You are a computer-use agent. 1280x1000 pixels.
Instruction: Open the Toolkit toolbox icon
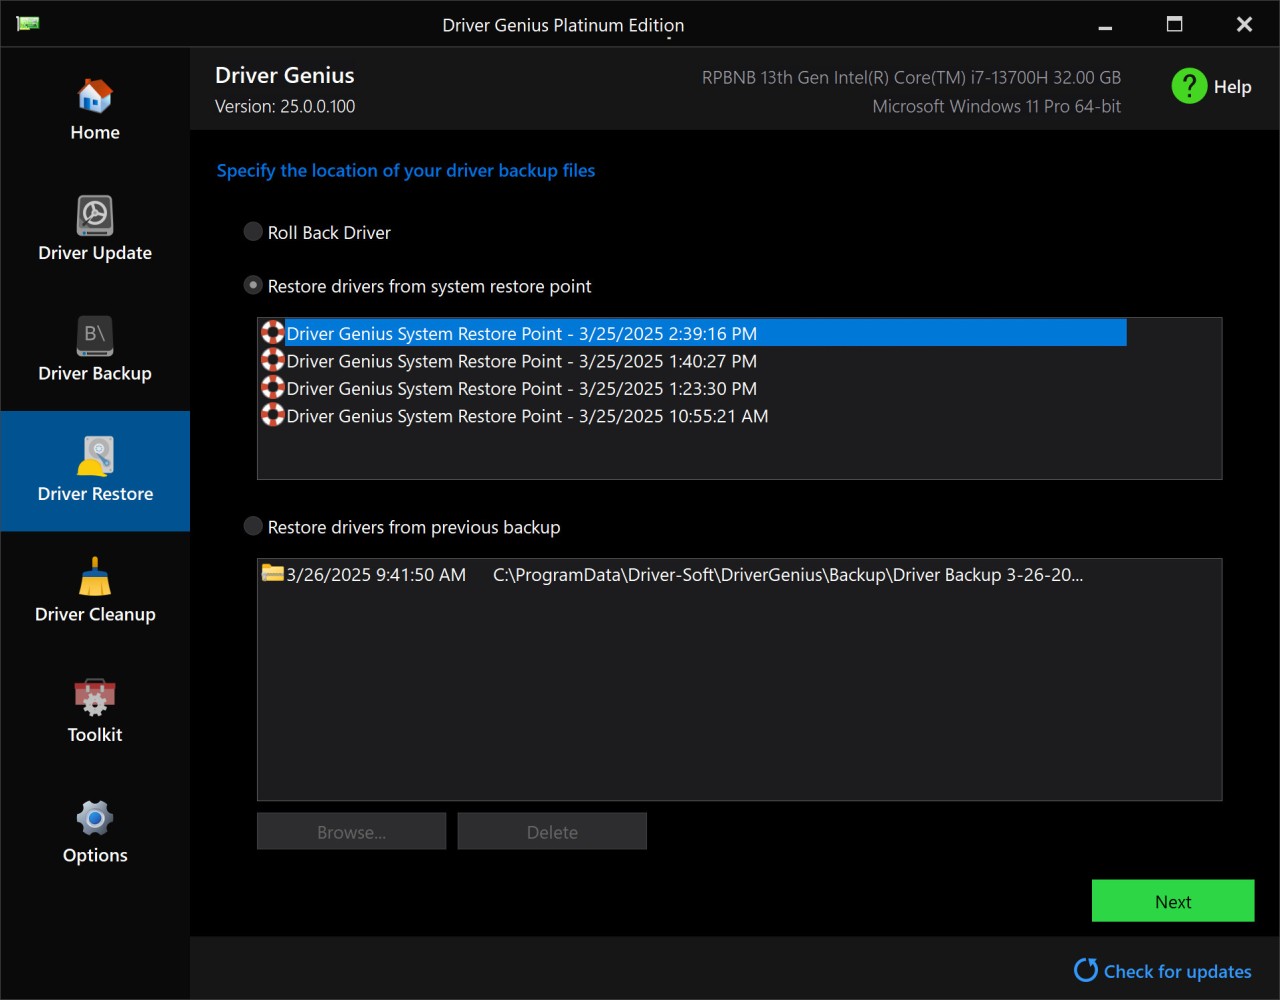pyautogui.click(x=95, y=698)
